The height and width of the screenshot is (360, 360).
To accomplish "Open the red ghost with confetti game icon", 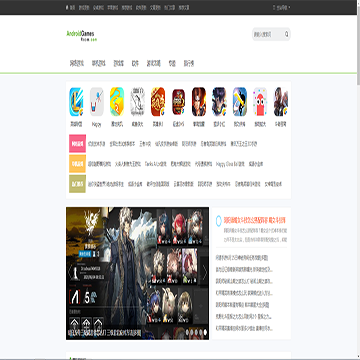I will click(x=260, y=102).
